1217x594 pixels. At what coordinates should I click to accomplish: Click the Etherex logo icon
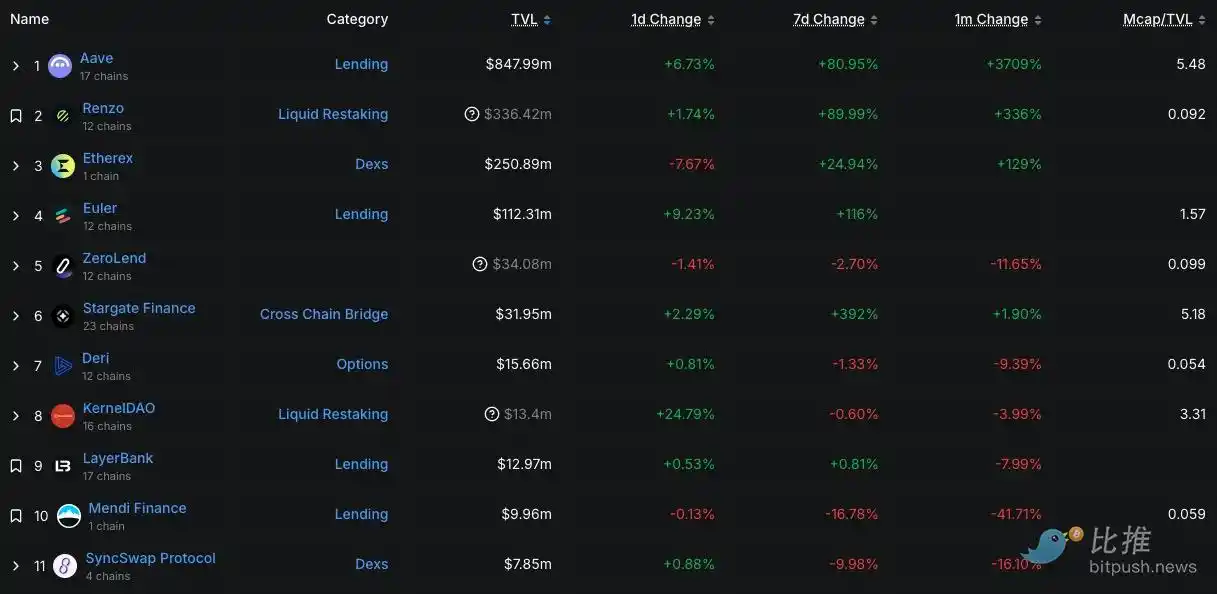pos(63,166)
